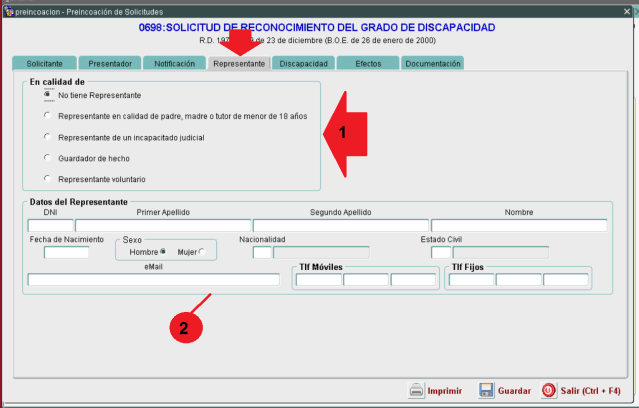Image resolution: width=639 pixels, height=408 pixels.
Task: Click the preincoacion window title icon
Action: pyautogui.click(x=9, y=11)
